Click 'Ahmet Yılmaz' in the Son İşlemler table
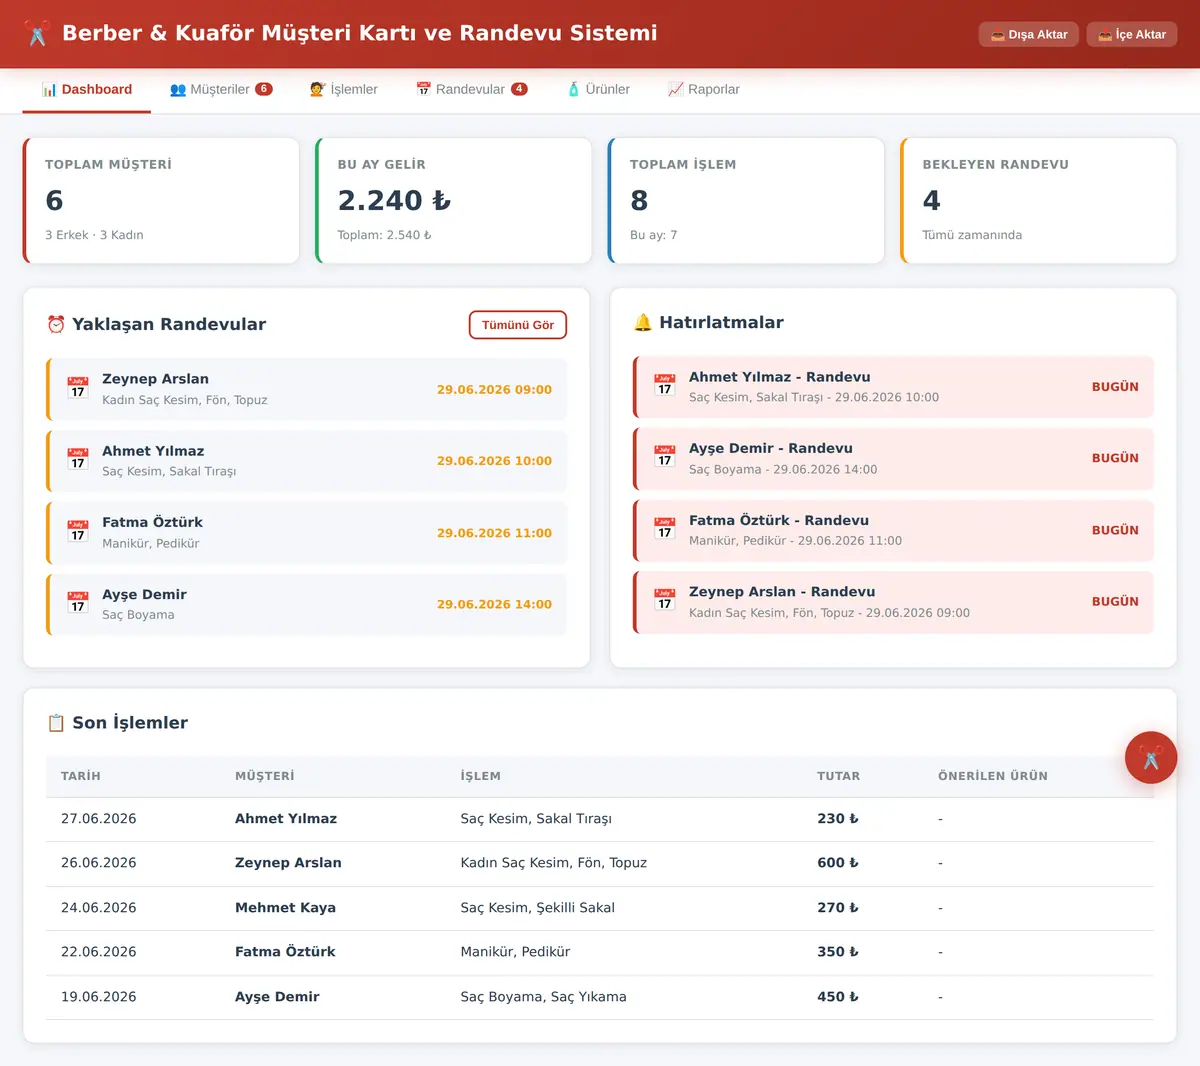The width and height of the screenshot is (1200, 1066). point(286,819)
